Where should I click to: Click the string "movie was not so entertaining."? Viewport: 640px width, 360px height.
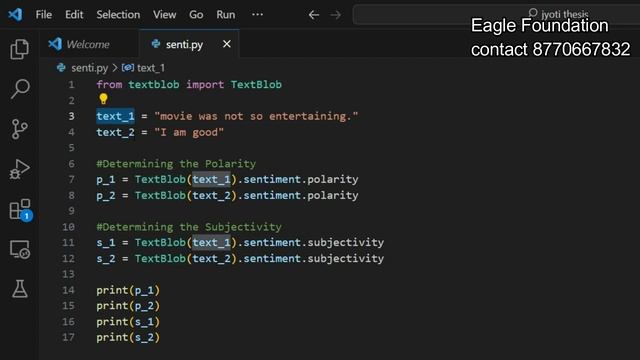(x=256, y=116)
